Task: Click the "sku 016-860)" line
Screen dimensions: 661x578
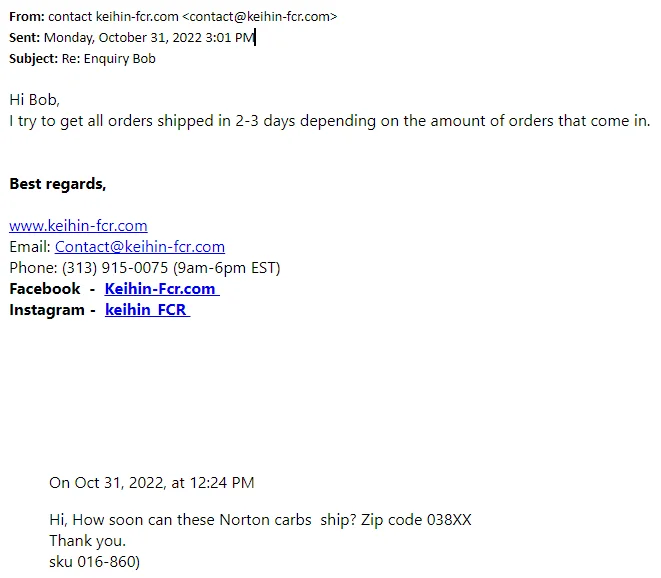Action: [x=95, y=562]
